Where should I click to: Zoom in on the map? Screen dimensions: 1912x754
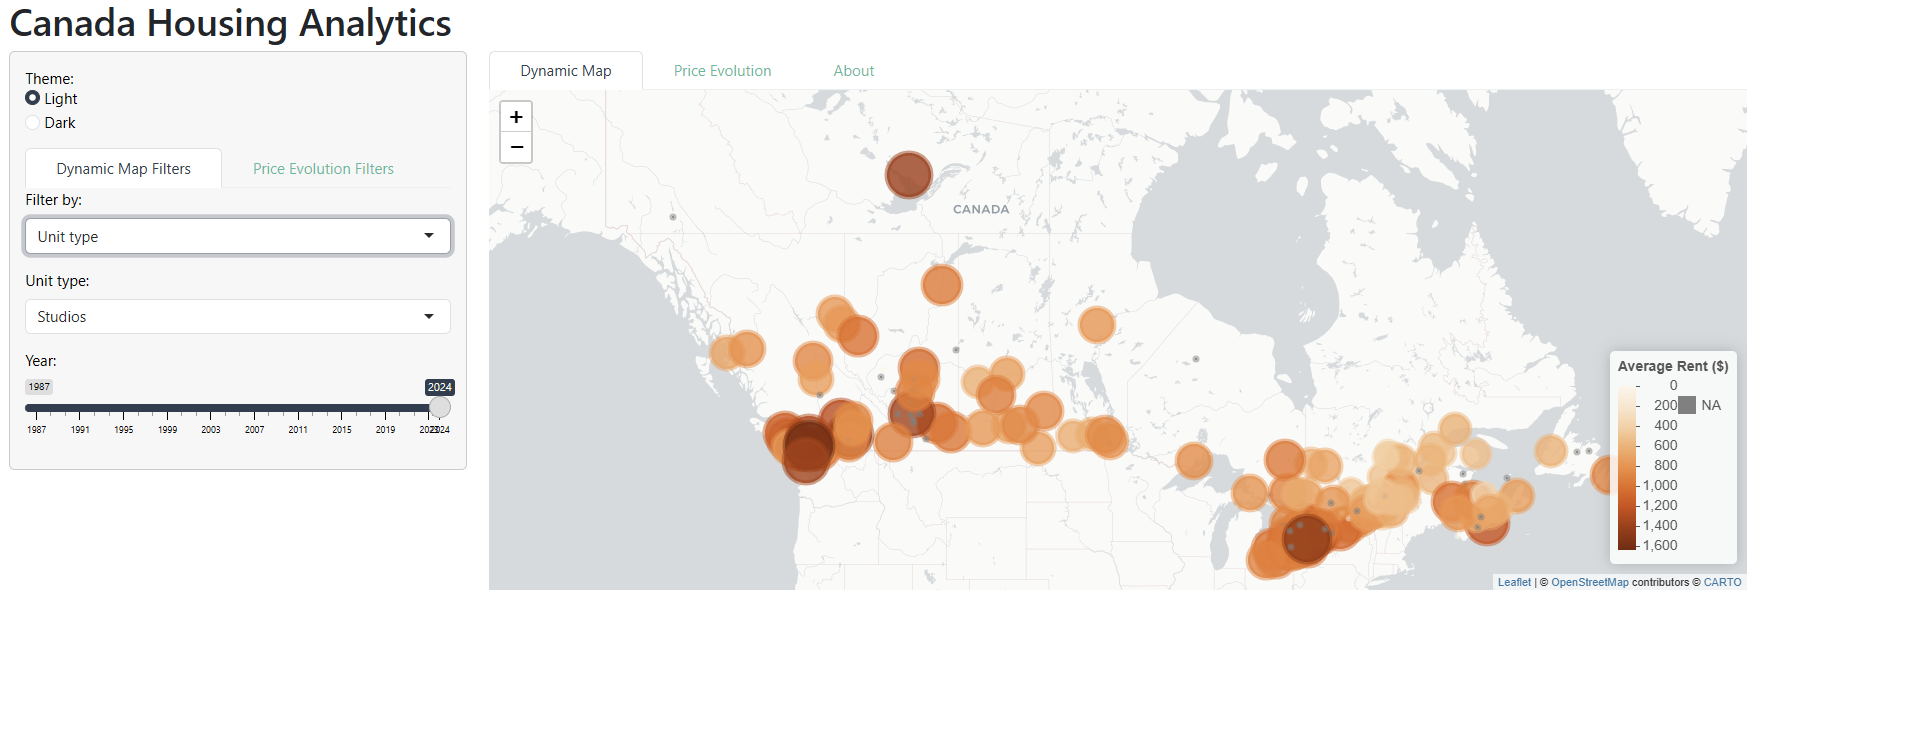(516, 117)
